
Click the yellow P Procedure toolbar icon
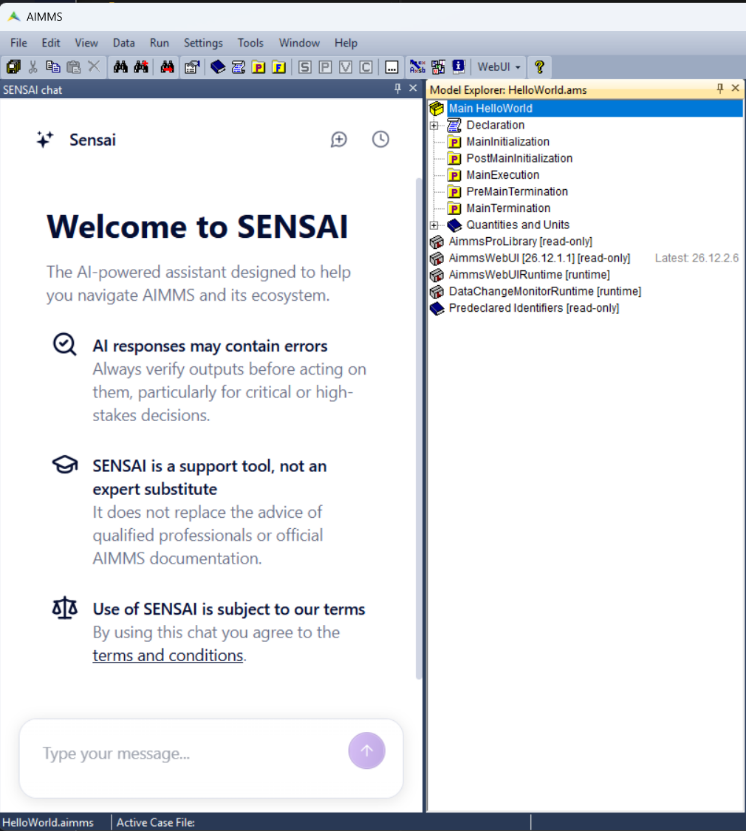tap(259, 67)
